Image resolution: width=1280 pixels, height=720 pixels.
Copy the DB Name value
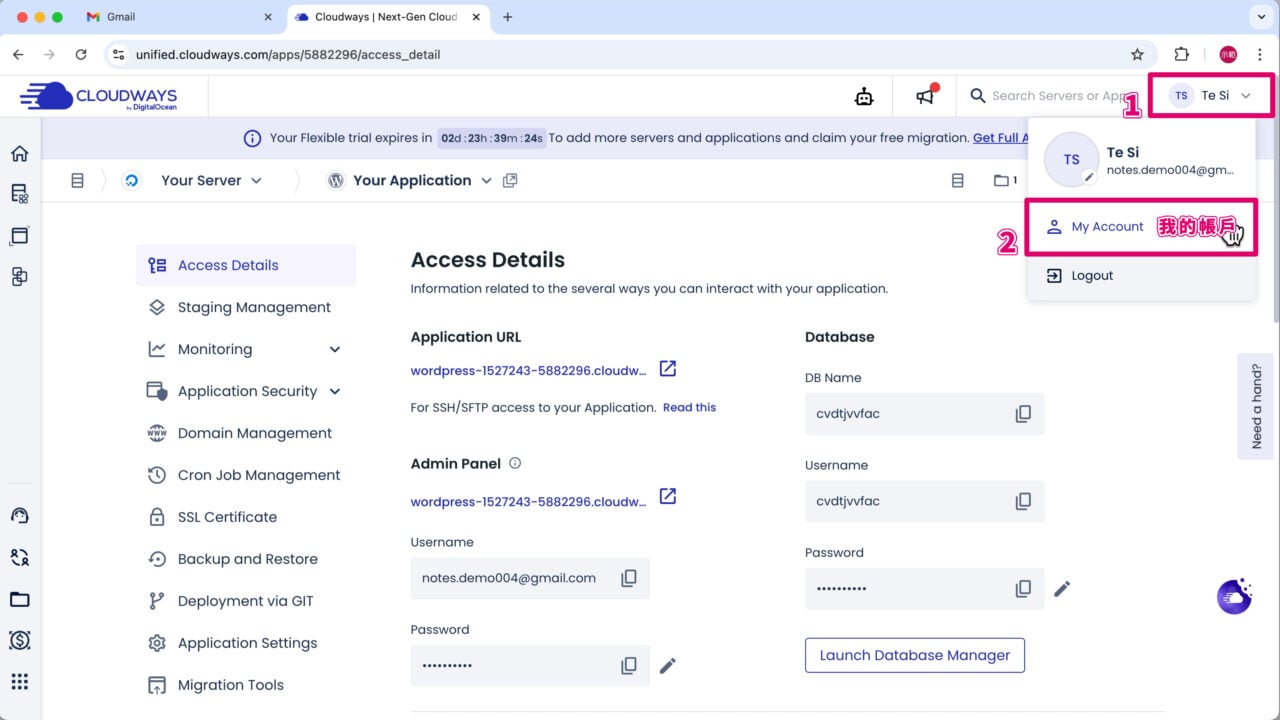click(x=1023, y=414)
